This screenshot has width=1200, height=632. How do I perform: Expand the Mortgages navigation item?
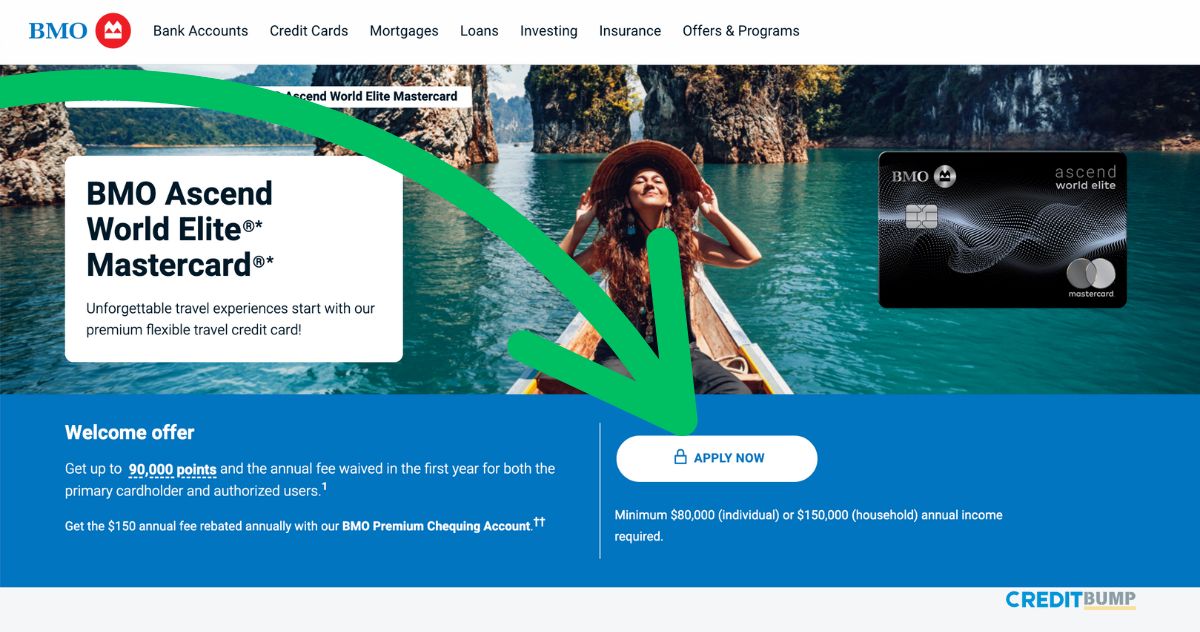pyautogui.click(x=404, y=31)
